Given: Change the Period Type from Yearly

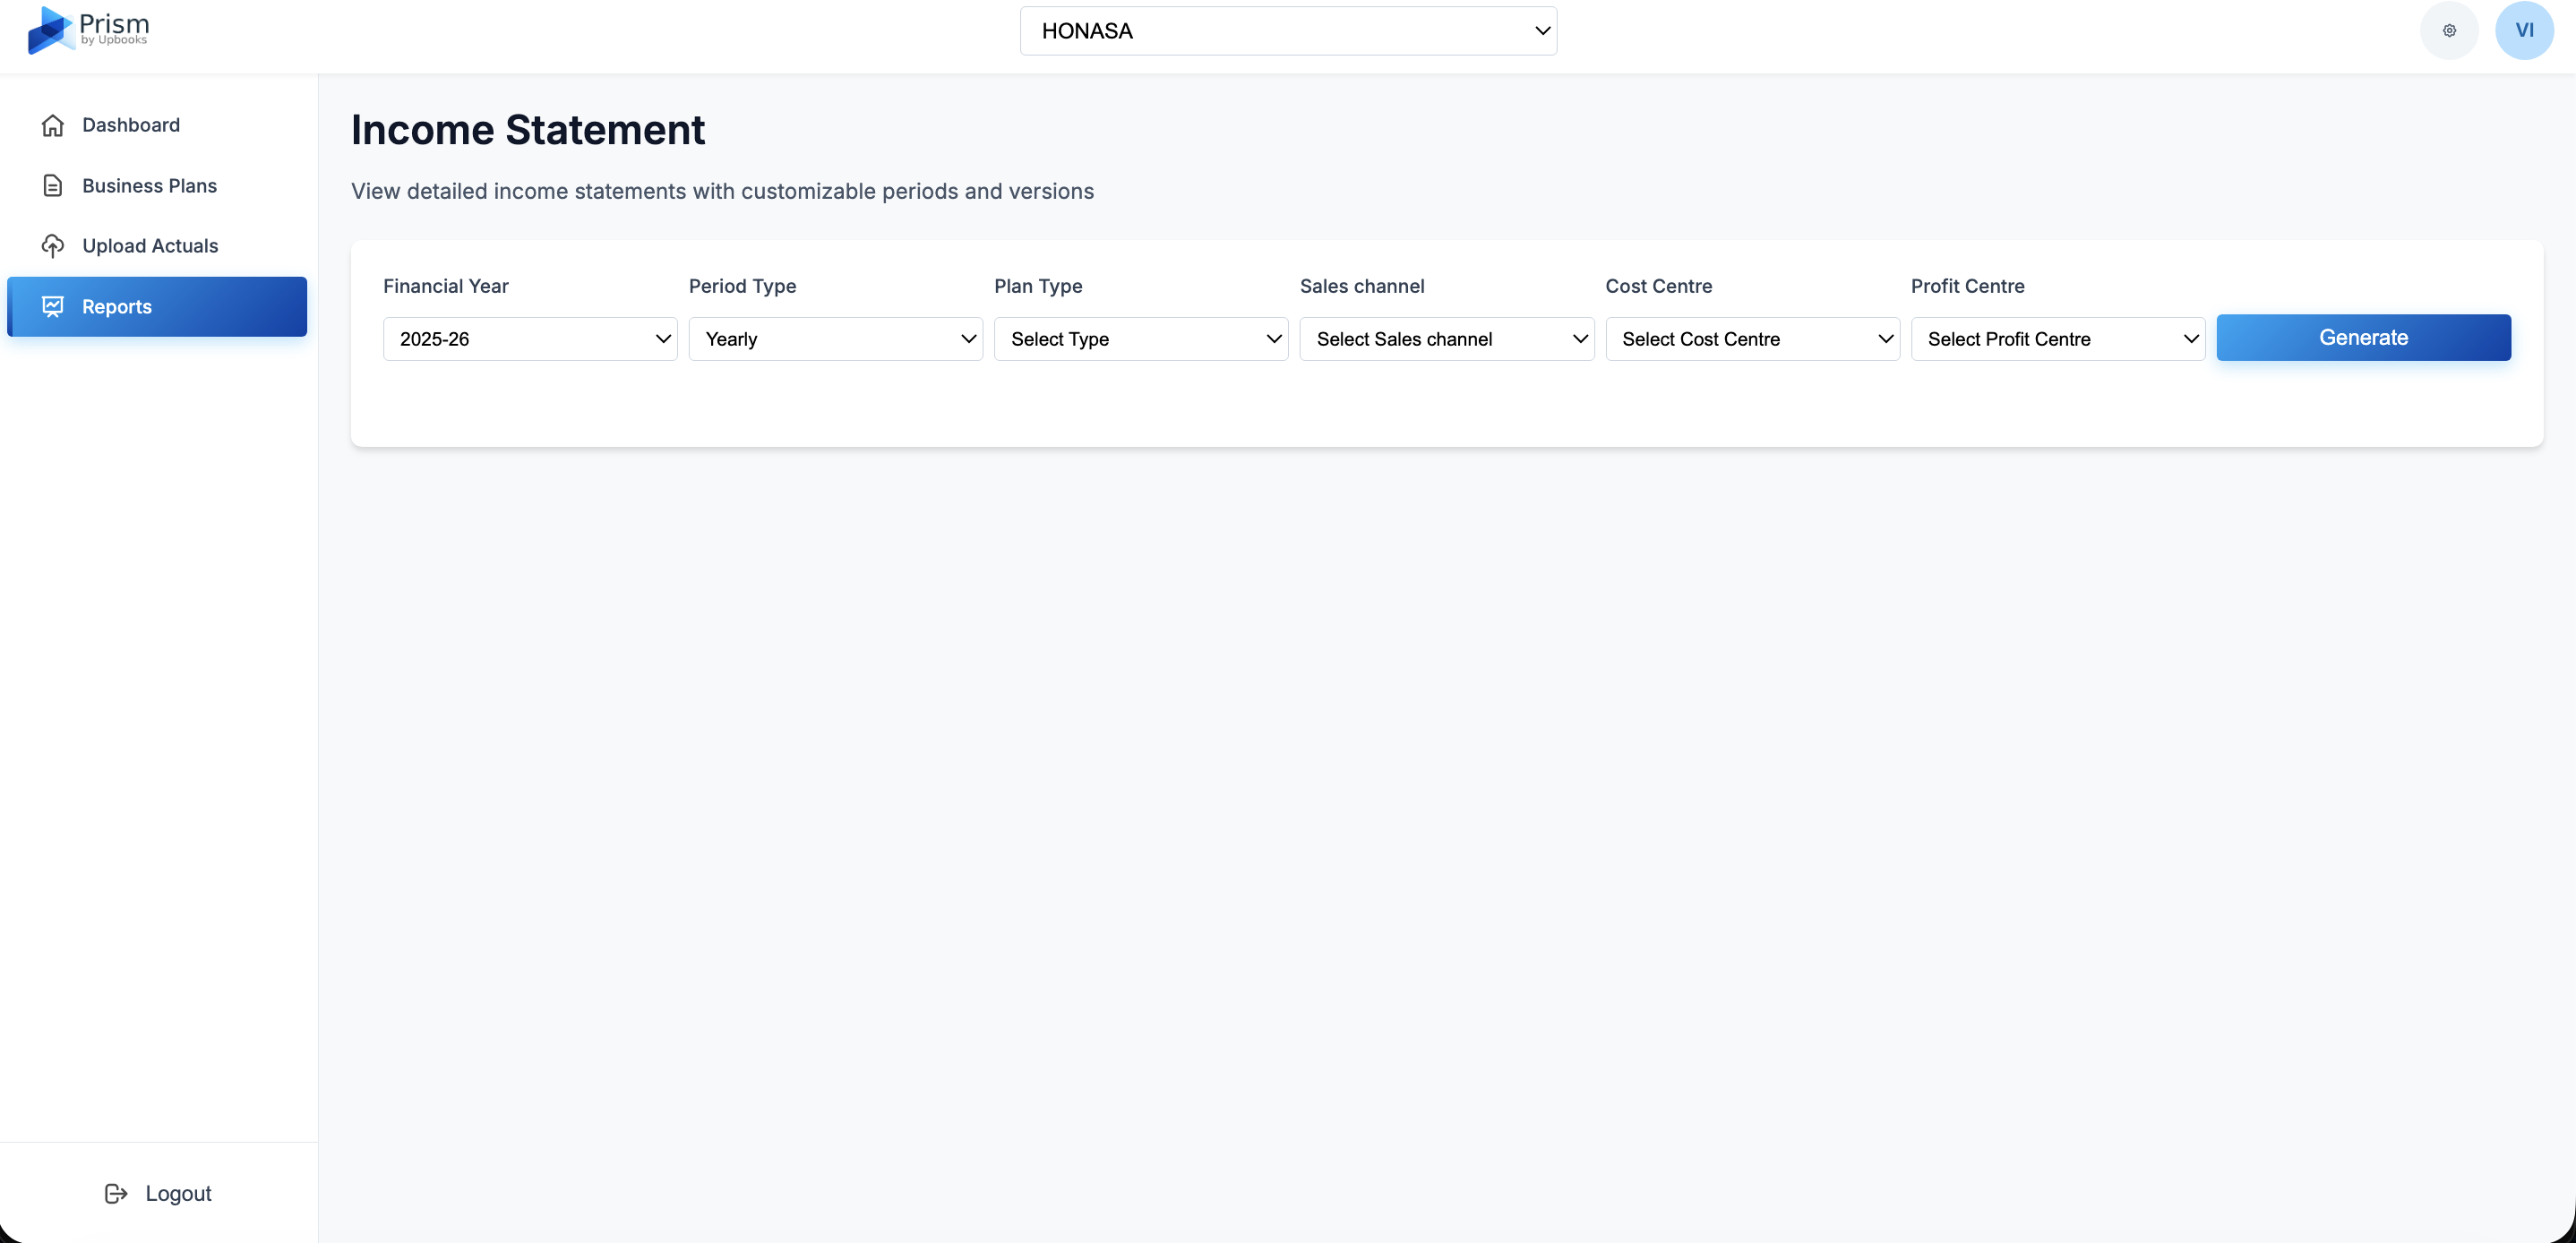Looking at the screenshot, I should click(835, 339).
